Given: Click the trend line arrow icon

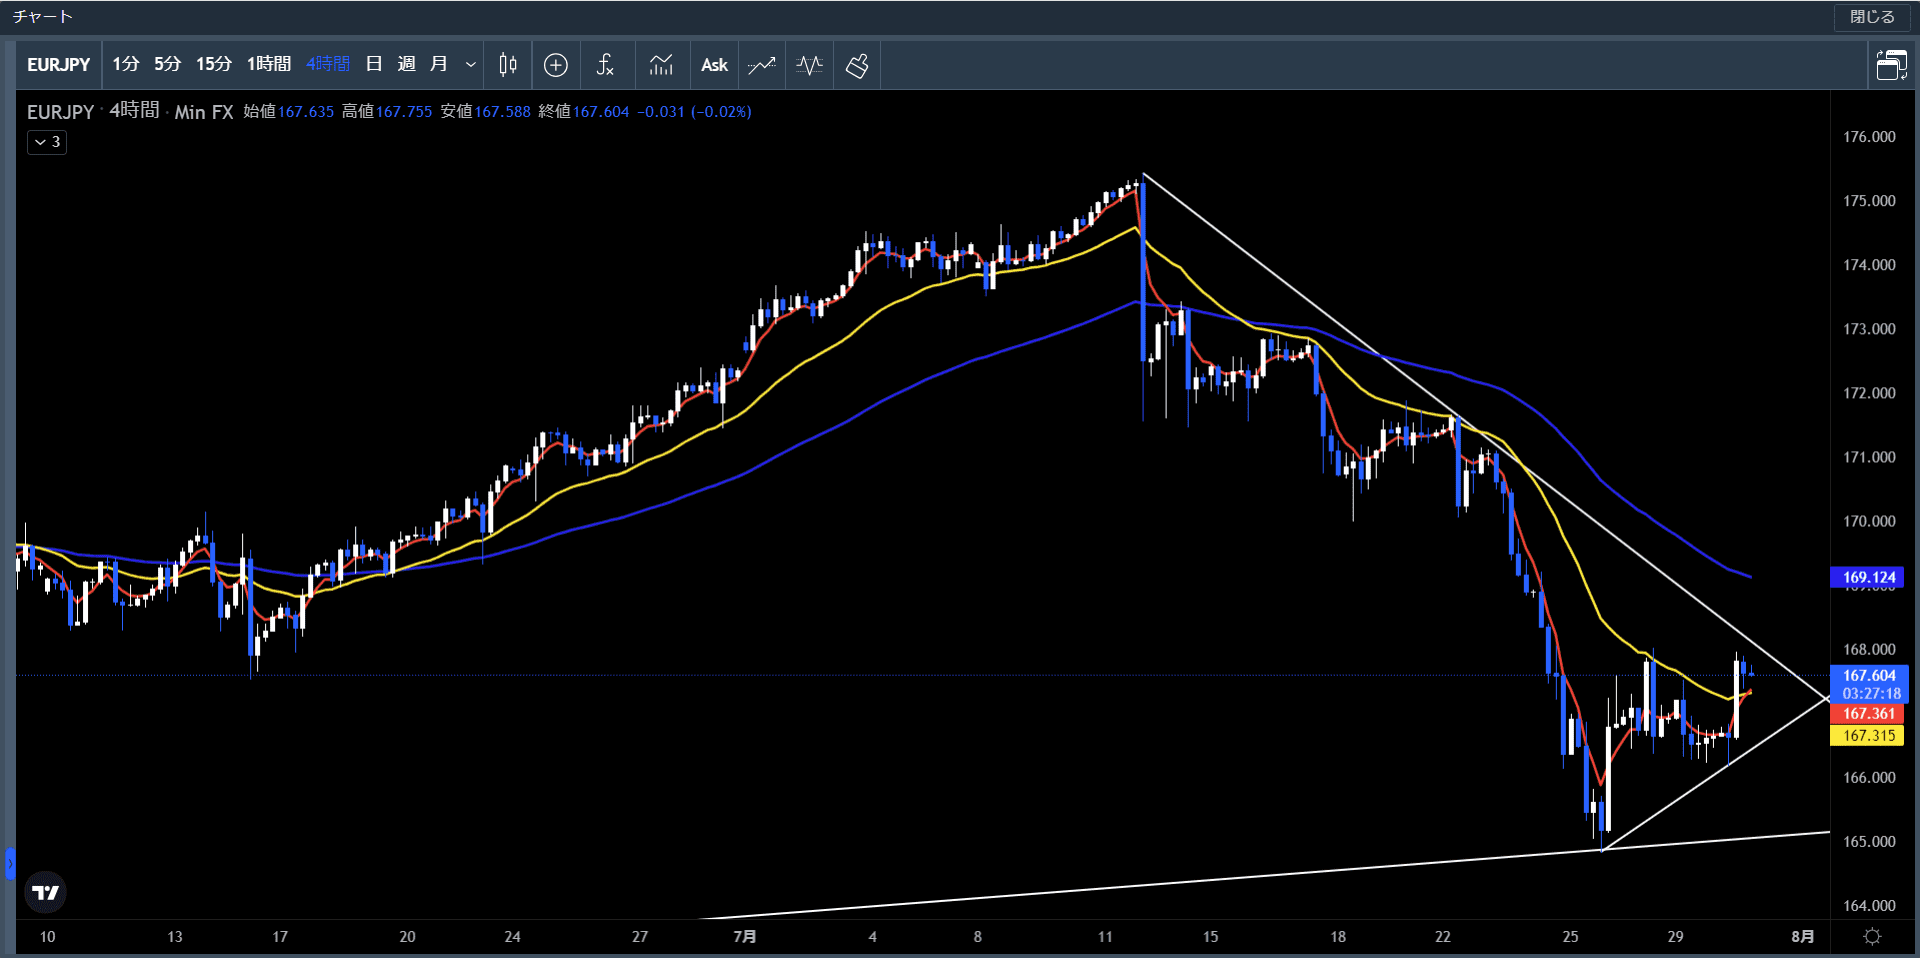Looking at the screenshot, I should [x=762, y=65].
